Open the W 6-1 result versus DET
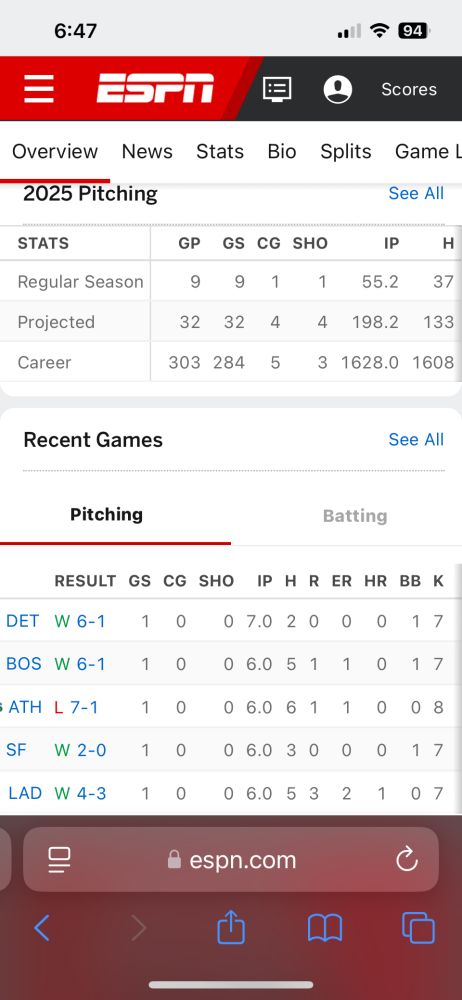 pyautogui.click(x=80, y=621)
